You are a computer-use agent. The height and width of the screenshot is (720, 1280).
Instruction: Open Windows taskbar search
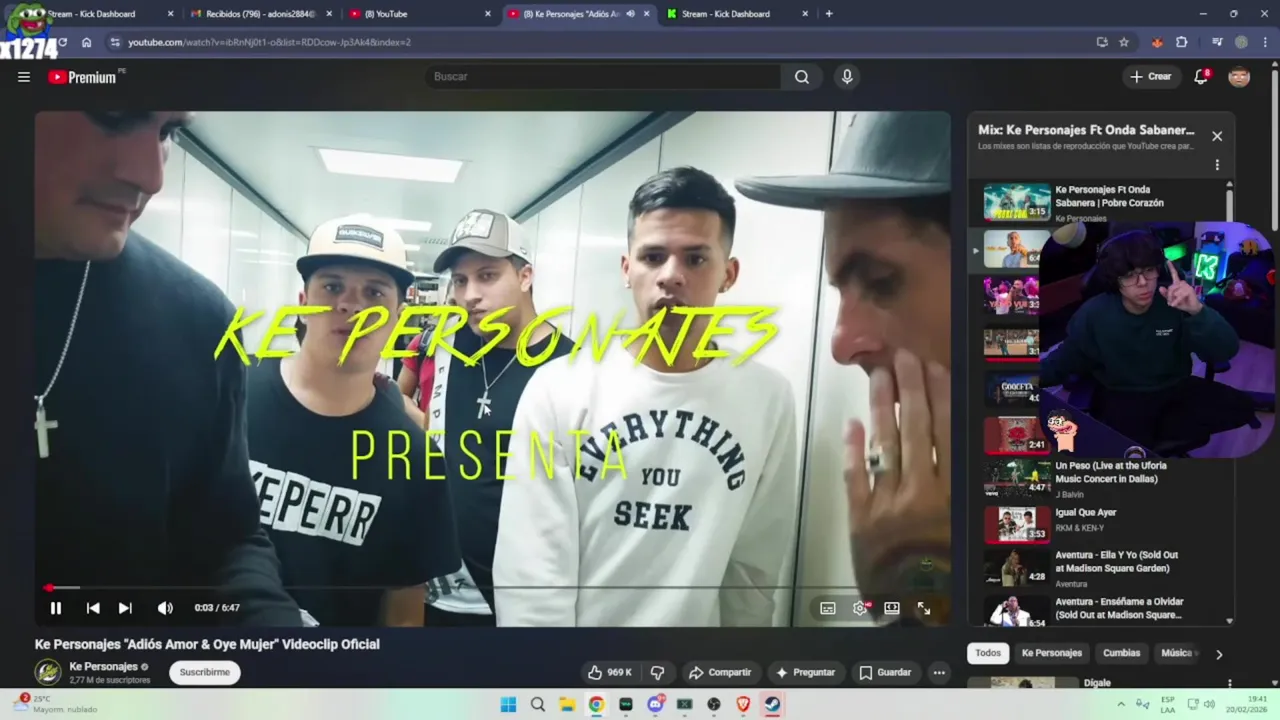(x=538, y=704)
